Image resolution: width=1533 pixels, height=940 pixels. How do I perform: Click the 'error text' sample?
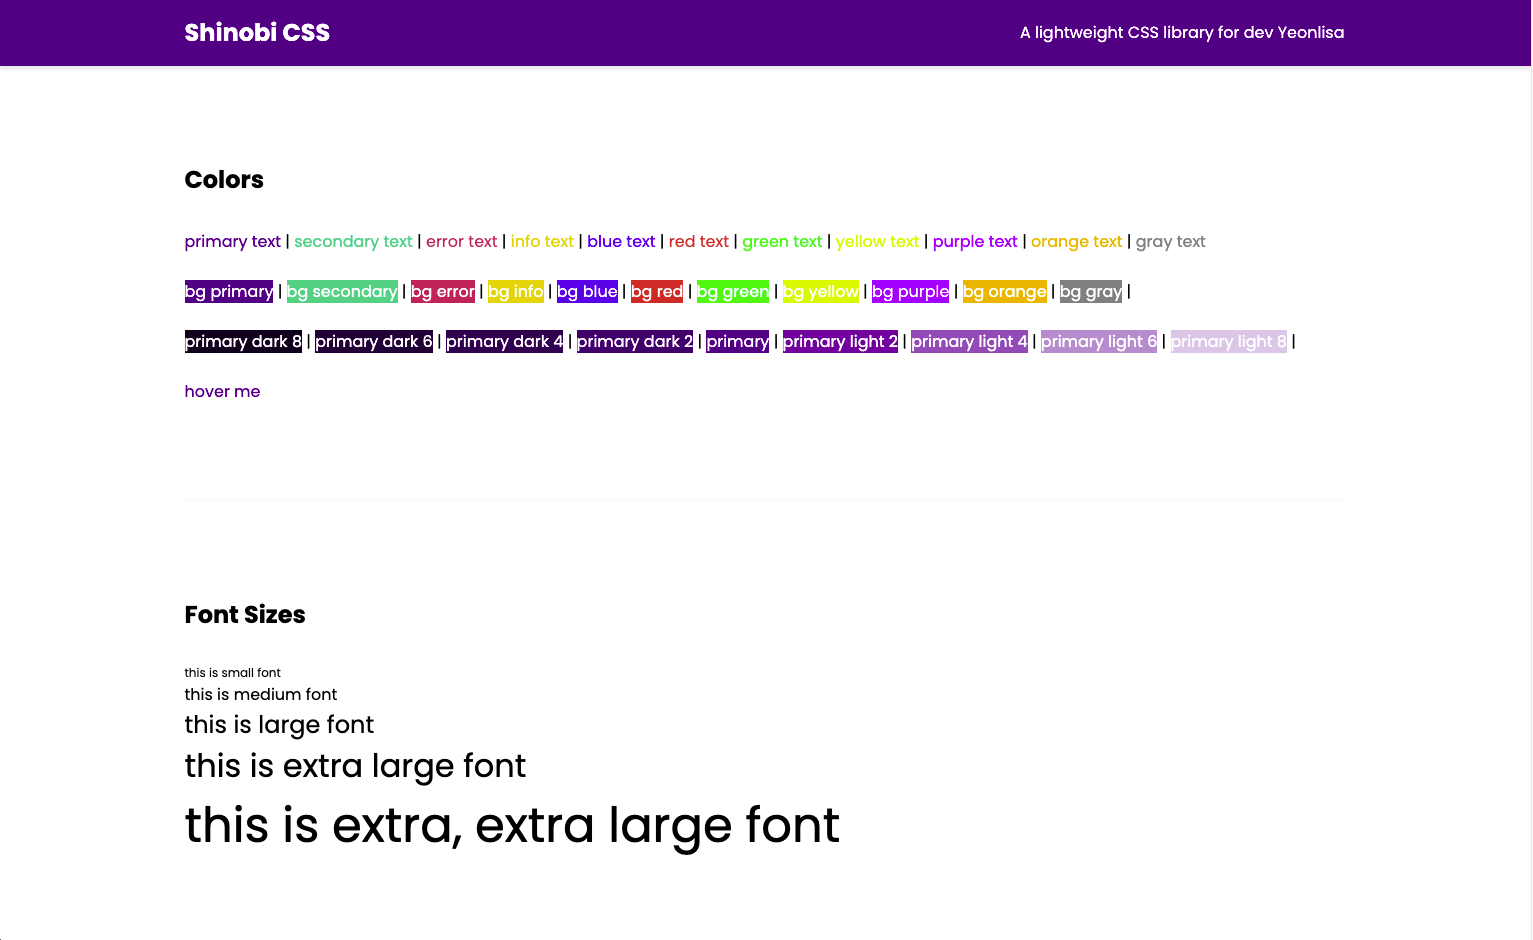(461, 241)
